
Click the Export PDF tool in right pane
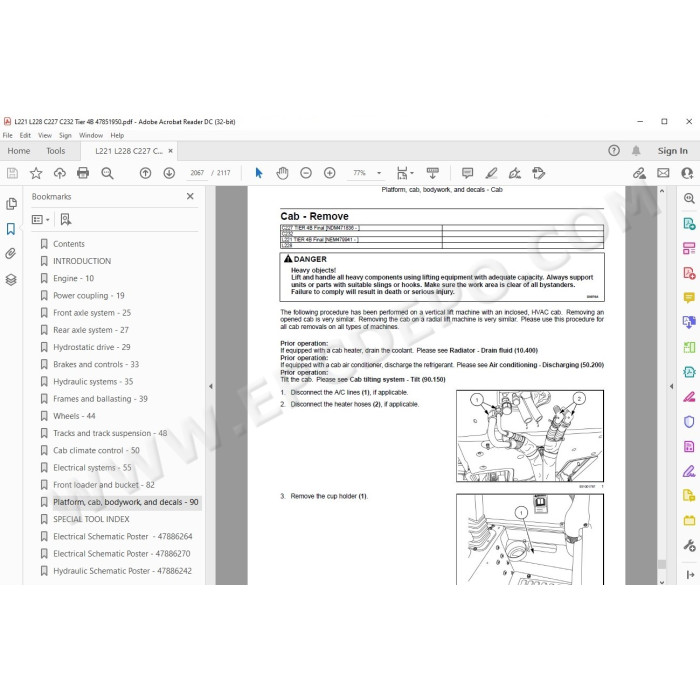click(689, 223)
